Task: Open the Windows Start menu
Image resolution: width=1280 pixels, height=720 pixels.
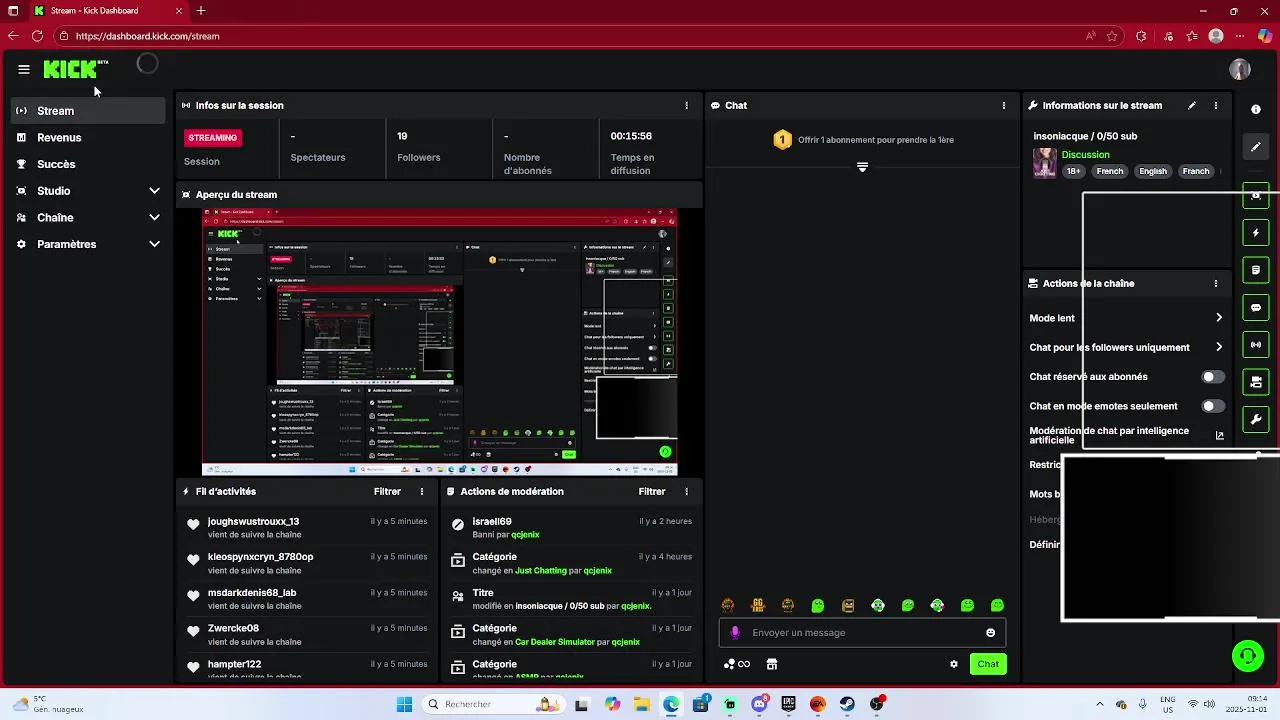Action: point(404,705)
